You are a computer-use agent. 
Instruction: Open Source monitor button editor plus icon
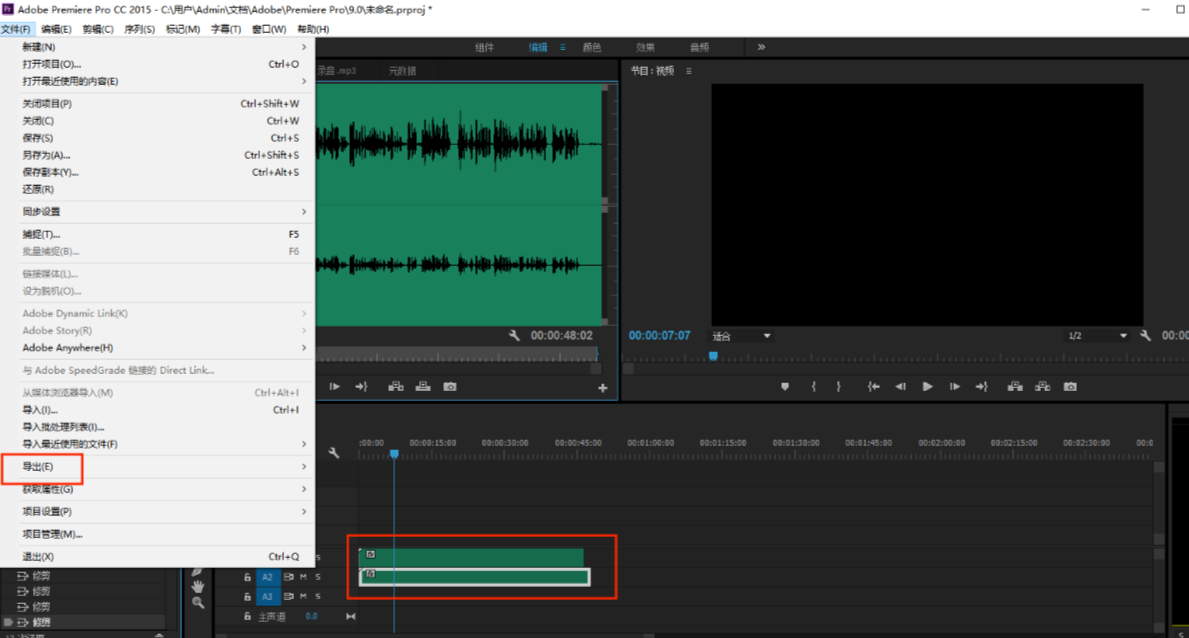click(603, 388)
